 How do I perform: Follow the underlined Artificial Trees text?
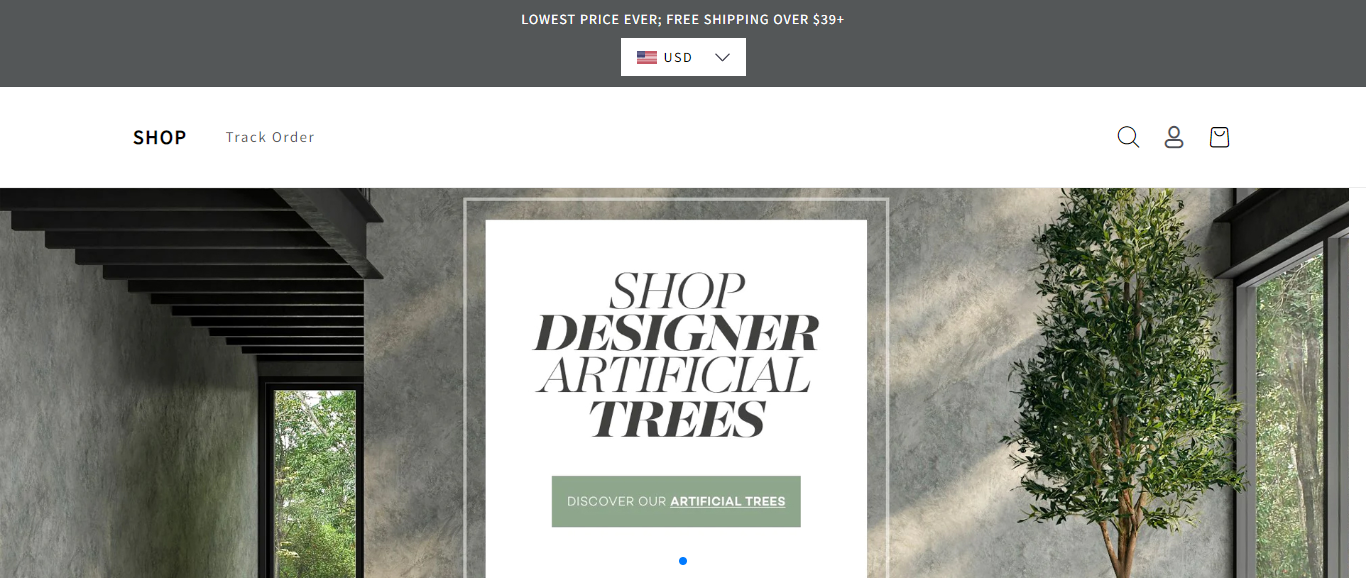(x=728, y=501)
